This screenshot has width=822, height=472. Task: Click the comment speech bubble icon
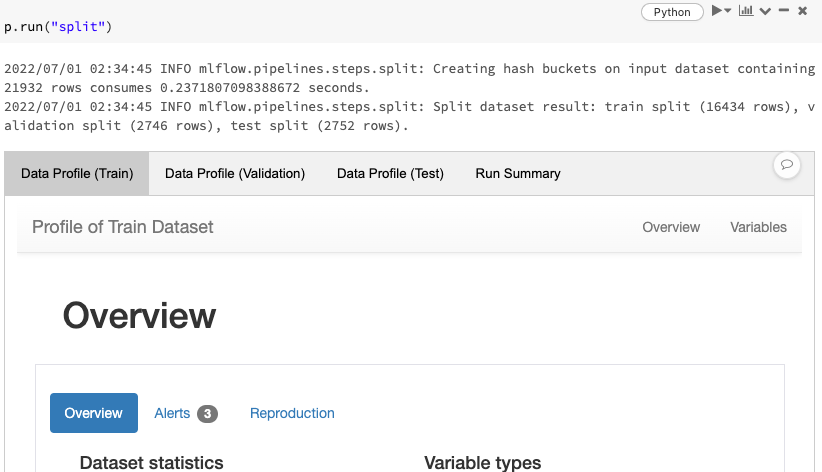pyautogui.click(x=786, y=165)
